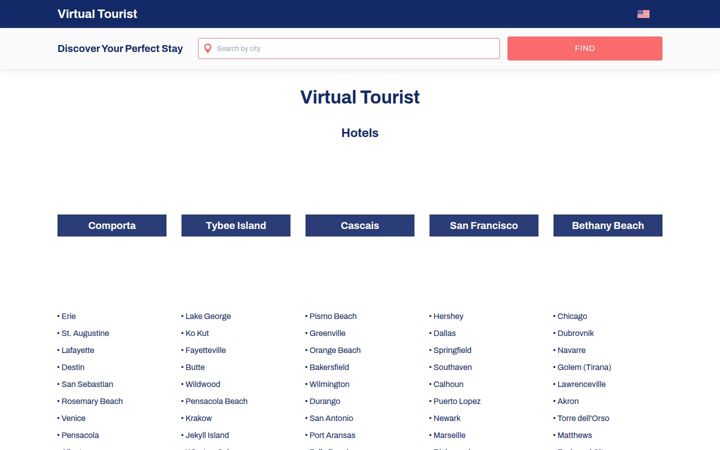Image resolution: width=720 pixels, height=450 pixels.
Task: Click the FIND button
Action: coord(585,49)
